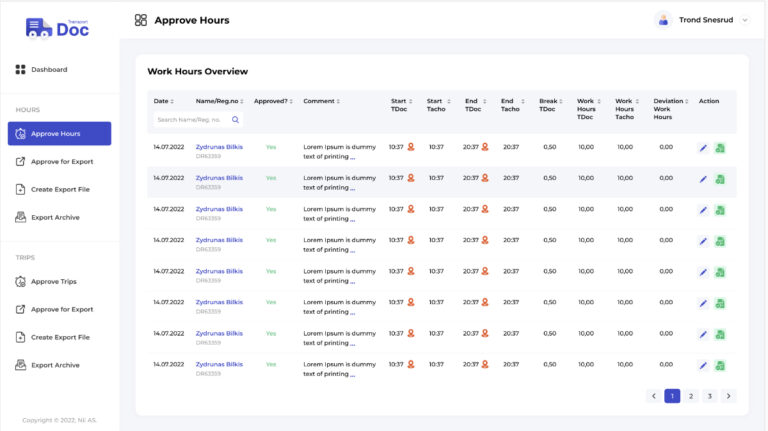Open Export Archive under Hours section

point(55,217)
